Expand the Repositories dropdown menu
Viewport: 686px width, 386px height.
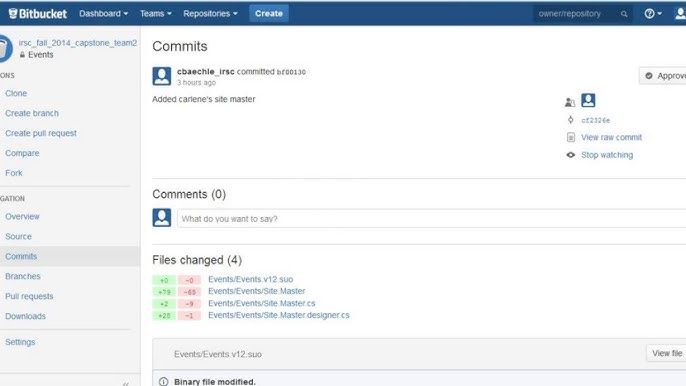pyautogui.click(x=210, y=14)
